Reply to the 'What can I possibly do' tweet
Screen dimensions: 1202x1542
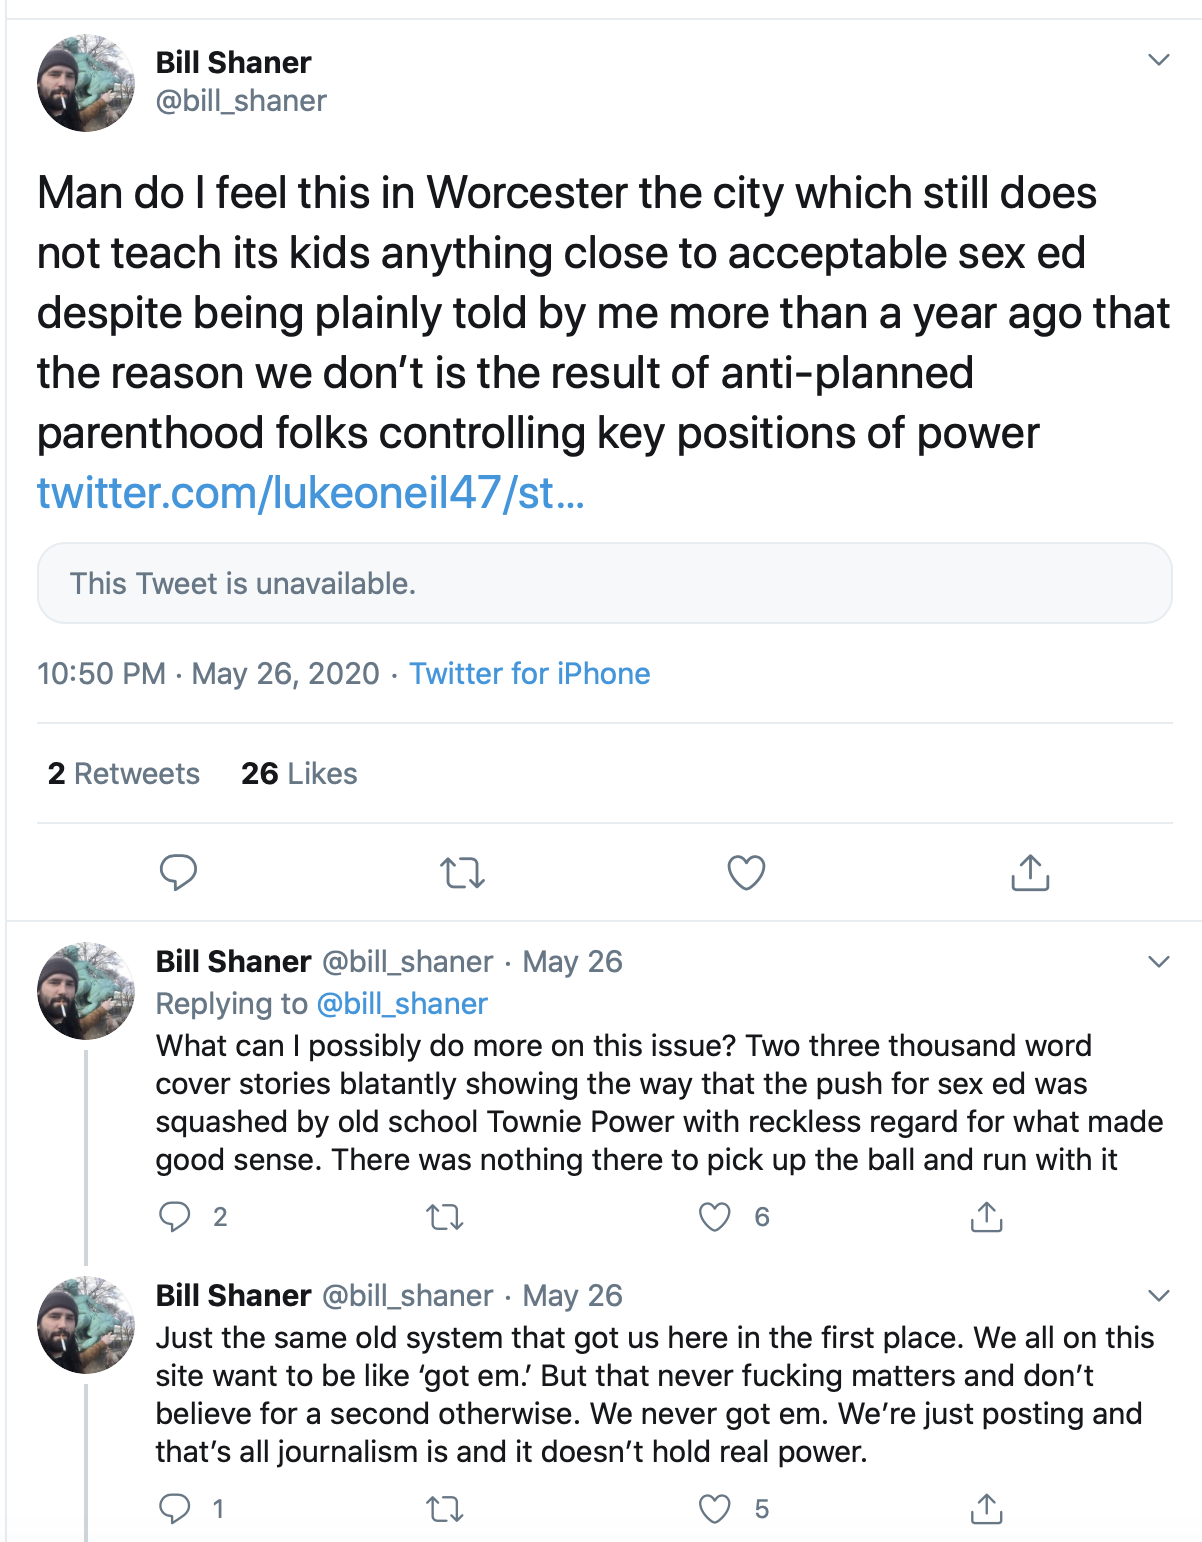click(x=175, y=1216)
